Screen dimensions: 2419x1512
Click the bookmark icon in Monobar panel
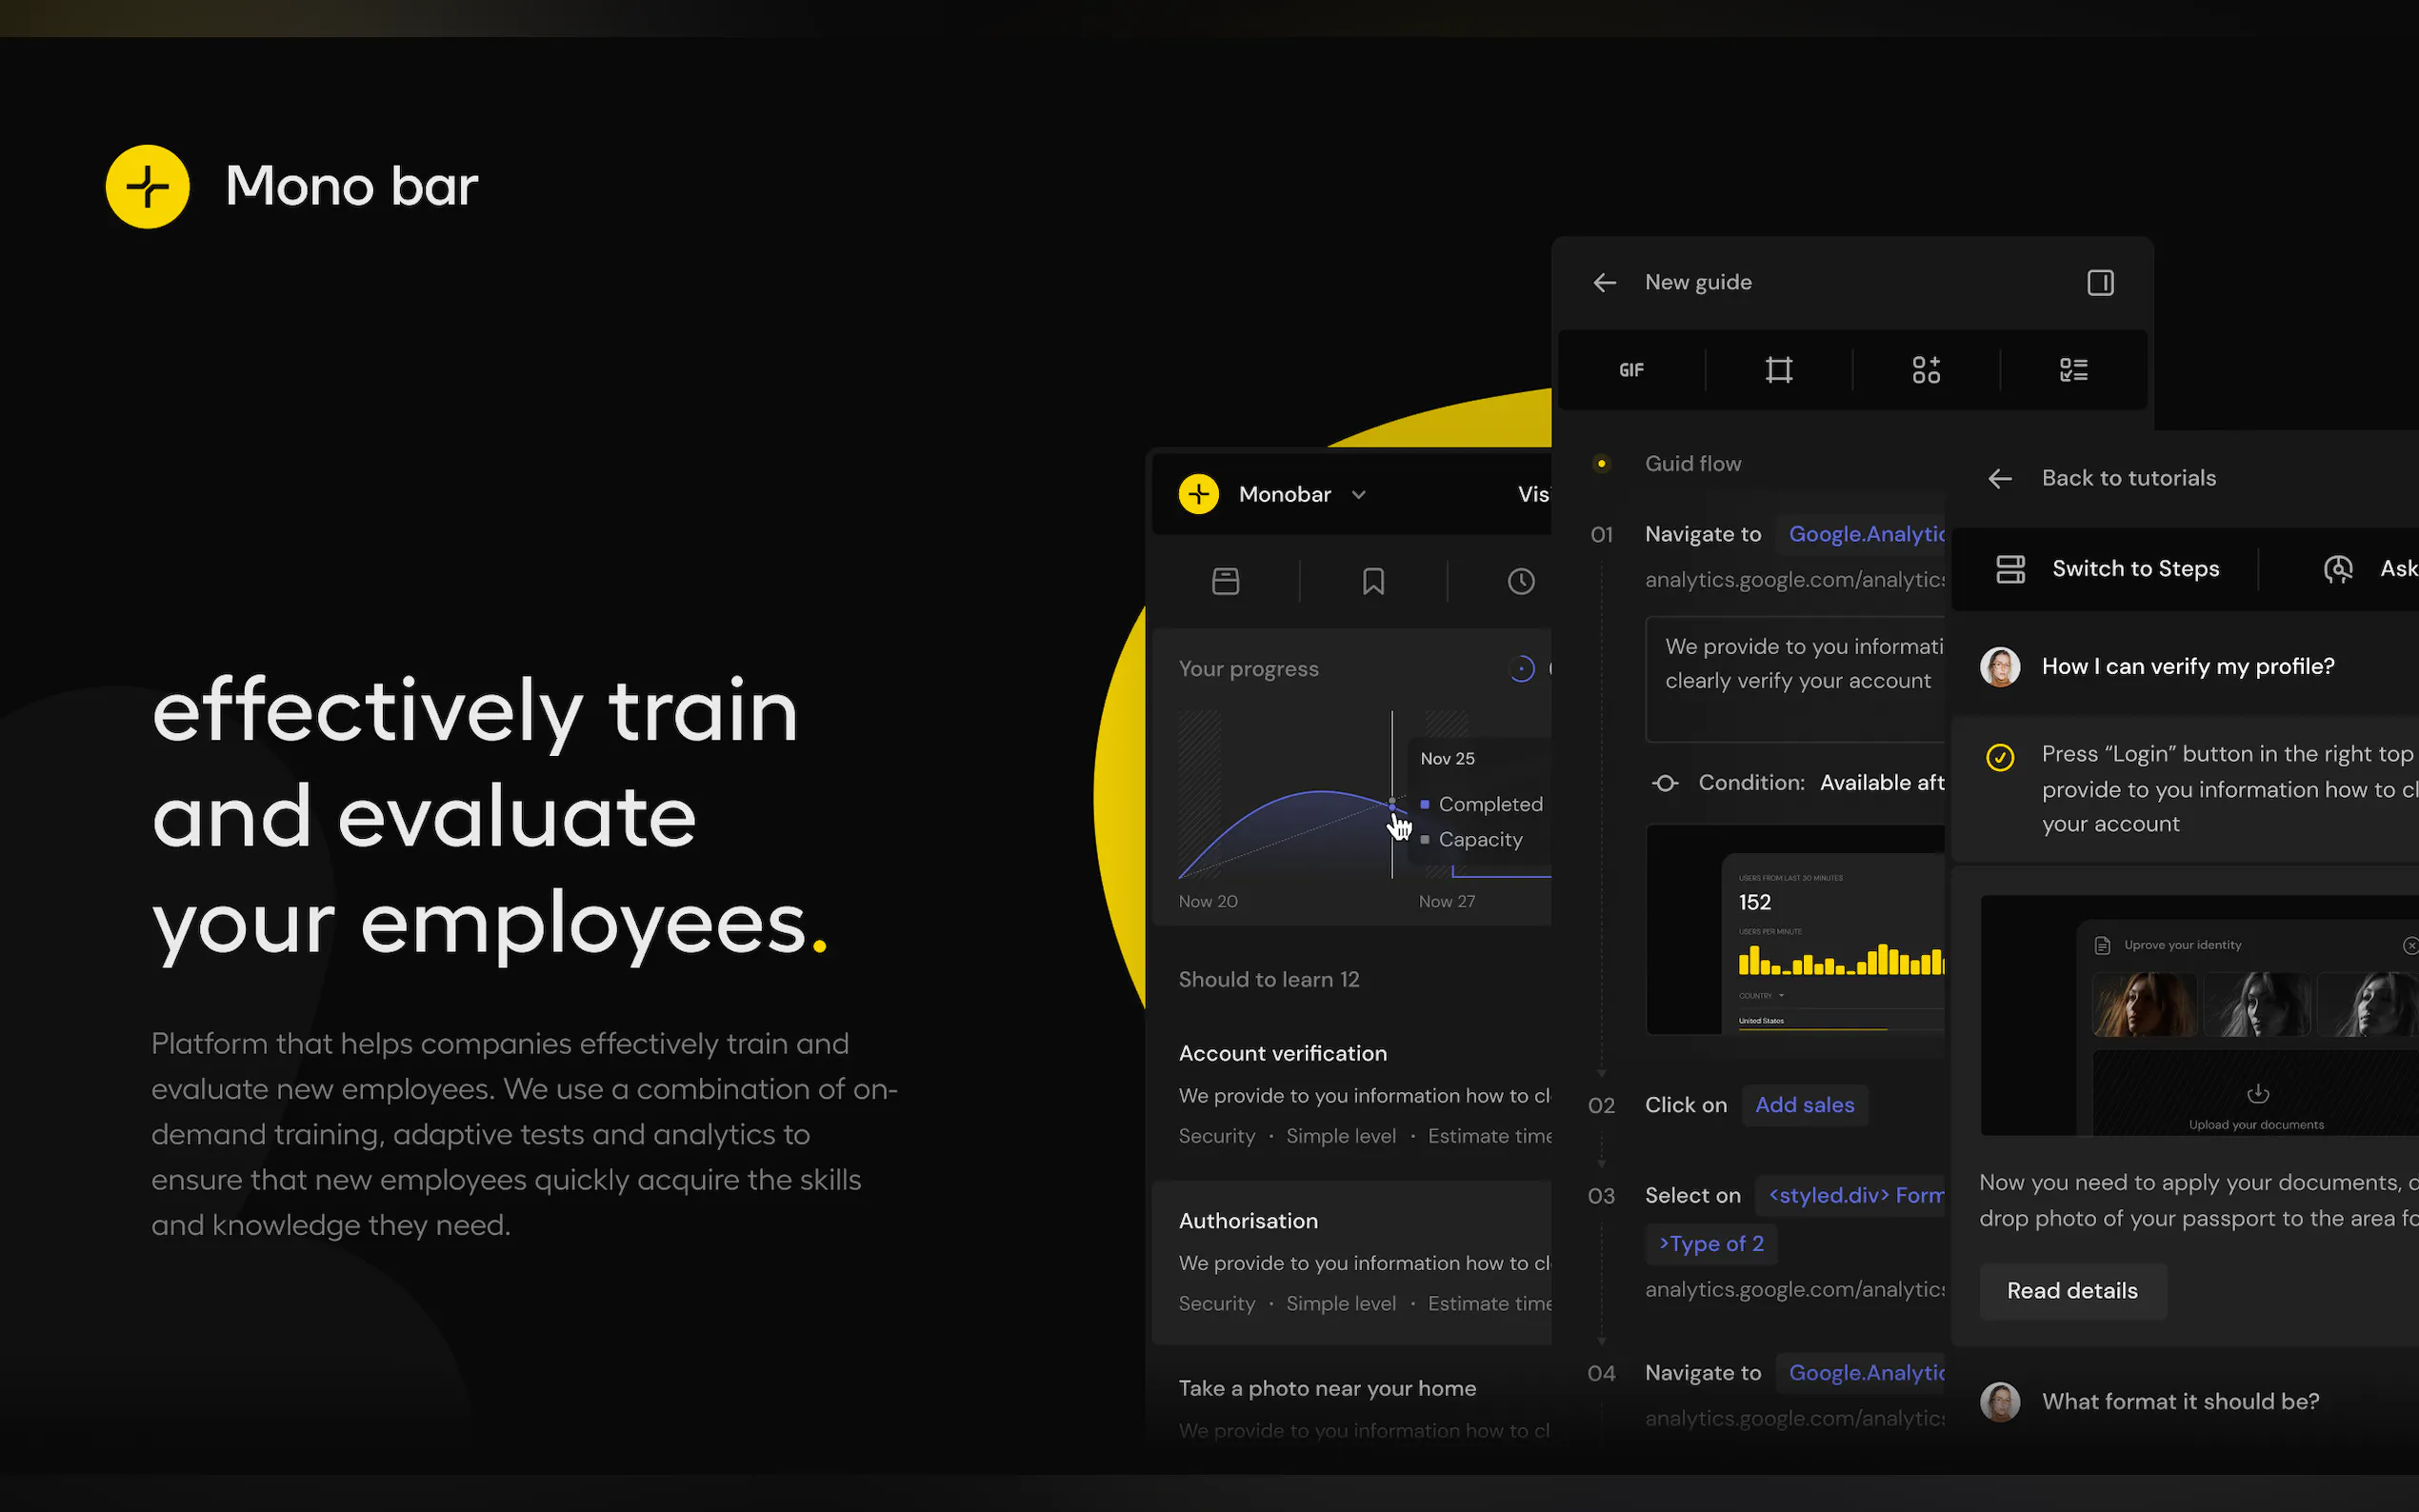pos(1373,581)
